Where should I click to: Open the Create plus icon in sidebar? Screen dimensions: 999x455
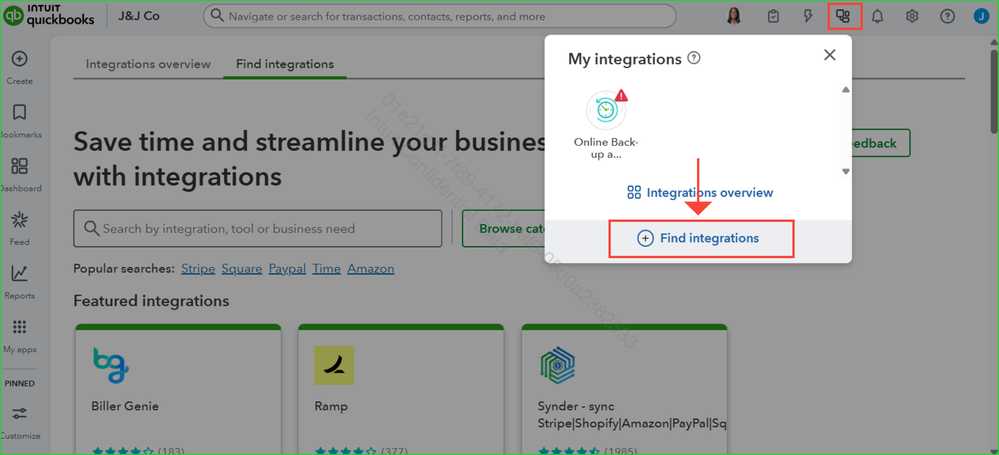[x=20, y=59]
